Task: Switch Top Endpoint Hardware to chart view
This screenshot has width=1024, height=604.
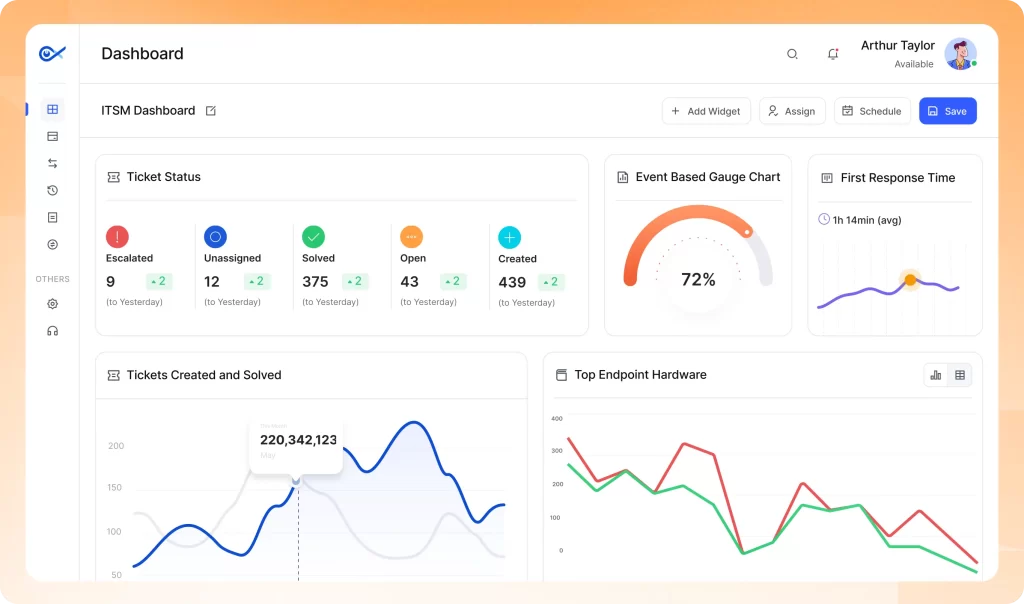Action: click(x=936, y=375)
